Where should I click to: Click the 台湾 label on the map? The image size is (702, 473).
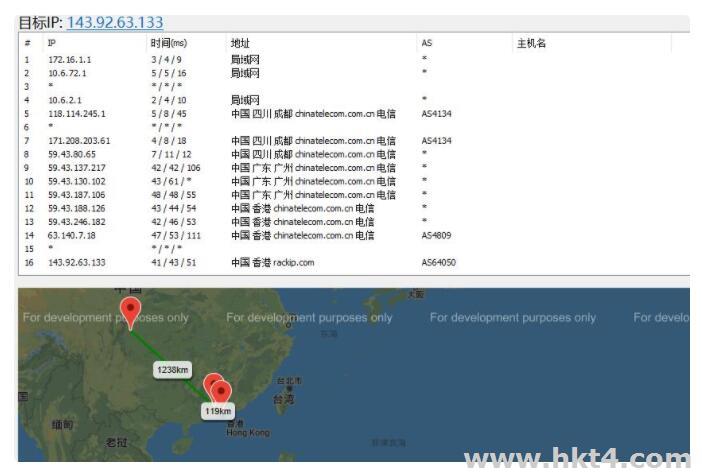[x=284, y=399]
